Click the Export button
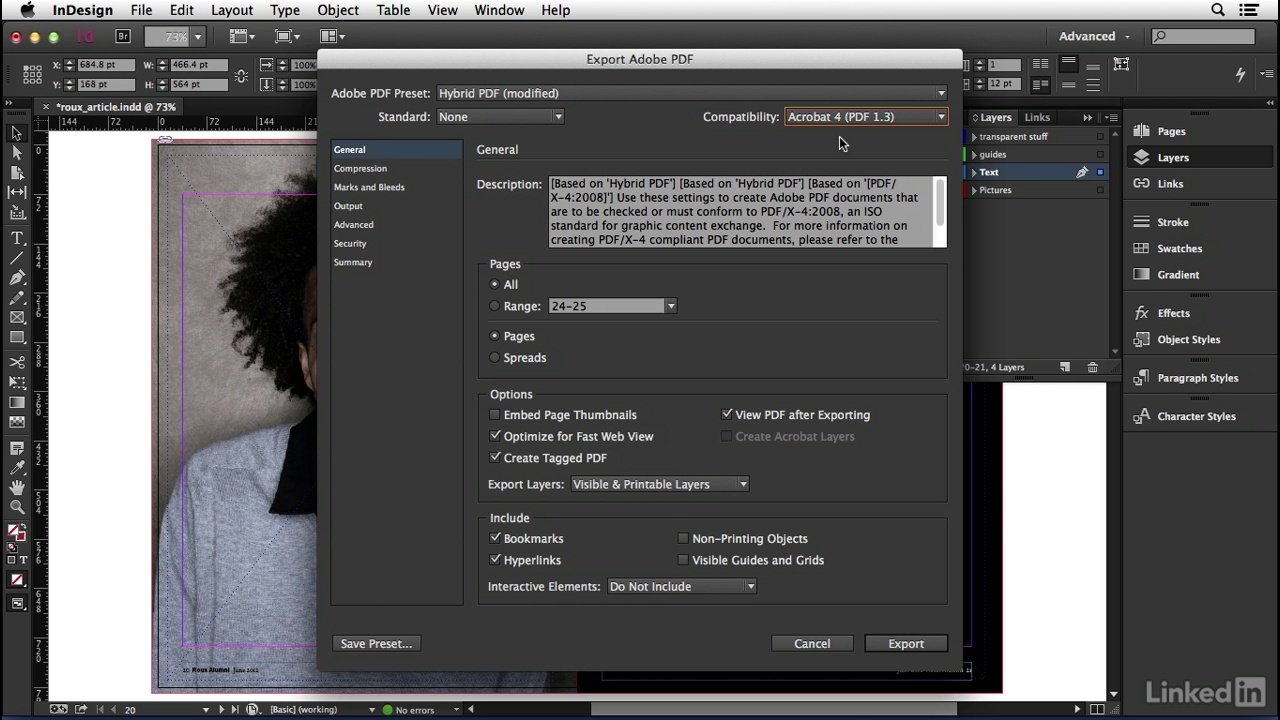This screenshot has width=1280, height=720. click(x=906, y=643)
